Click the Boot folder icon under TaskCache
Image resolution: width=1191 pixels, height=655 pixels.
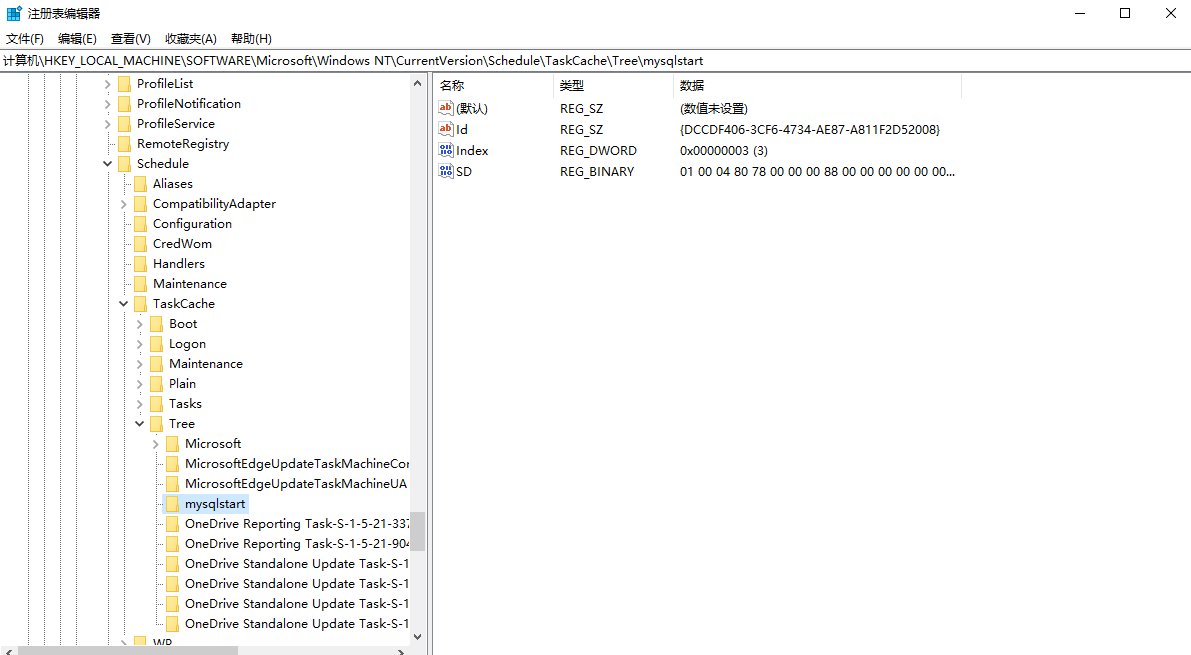coord(155,323)
